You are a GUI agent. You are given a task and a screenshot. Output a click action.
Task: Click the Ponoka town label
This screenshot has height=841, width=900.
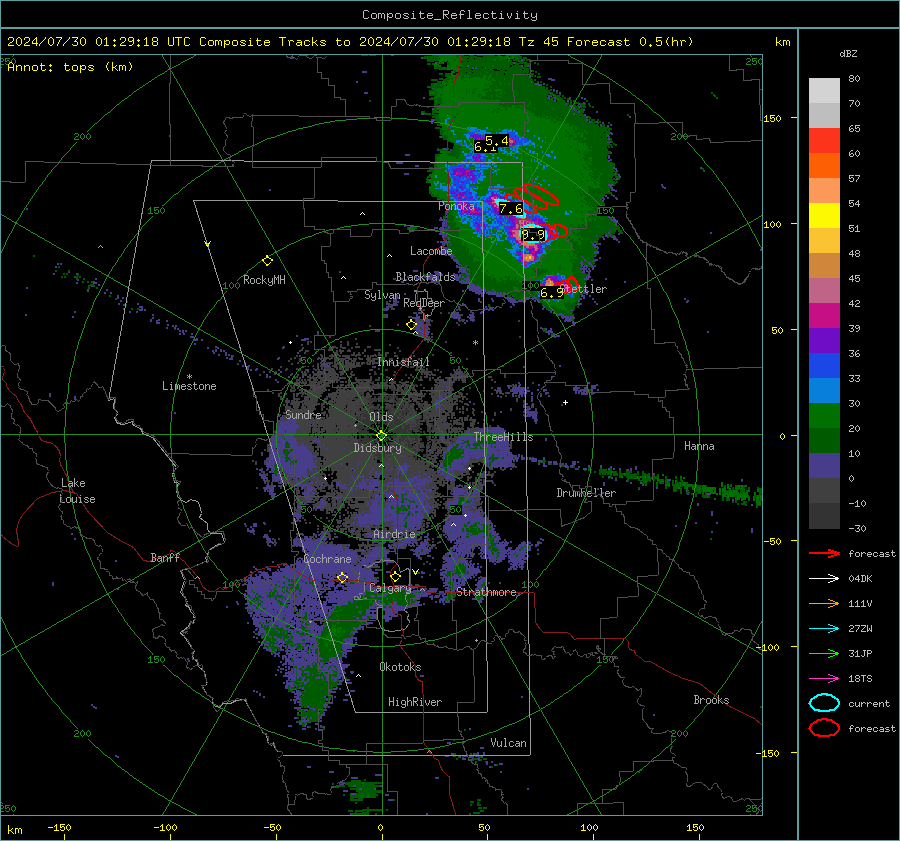pyautogui.click(x=456, y=206)
